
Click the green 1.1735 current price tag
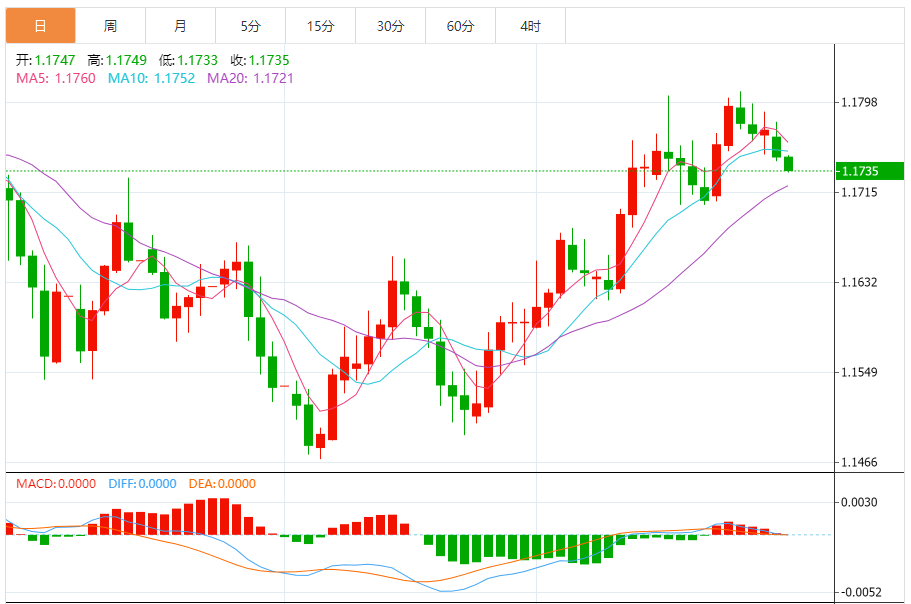tap(872, 171)
